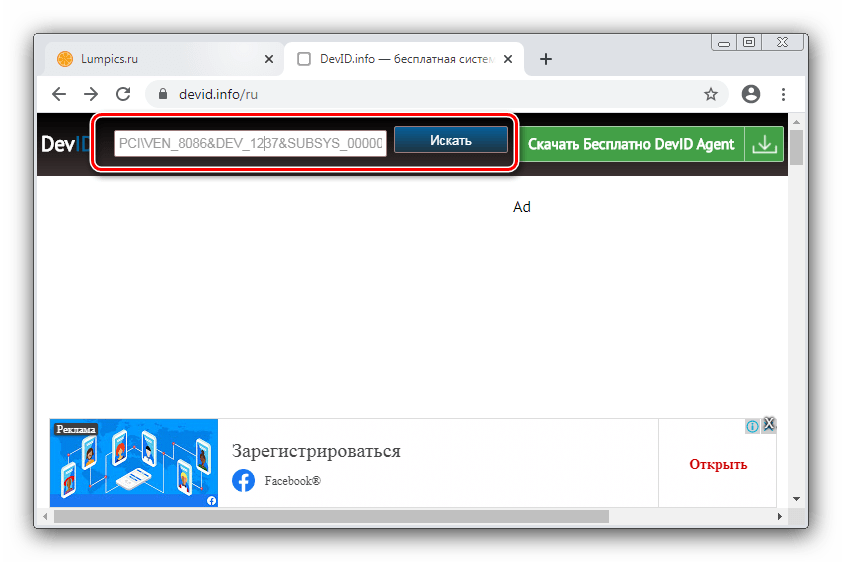Close the ad banner with X
The image size is (842, 562).
click(x=769, y=424)
